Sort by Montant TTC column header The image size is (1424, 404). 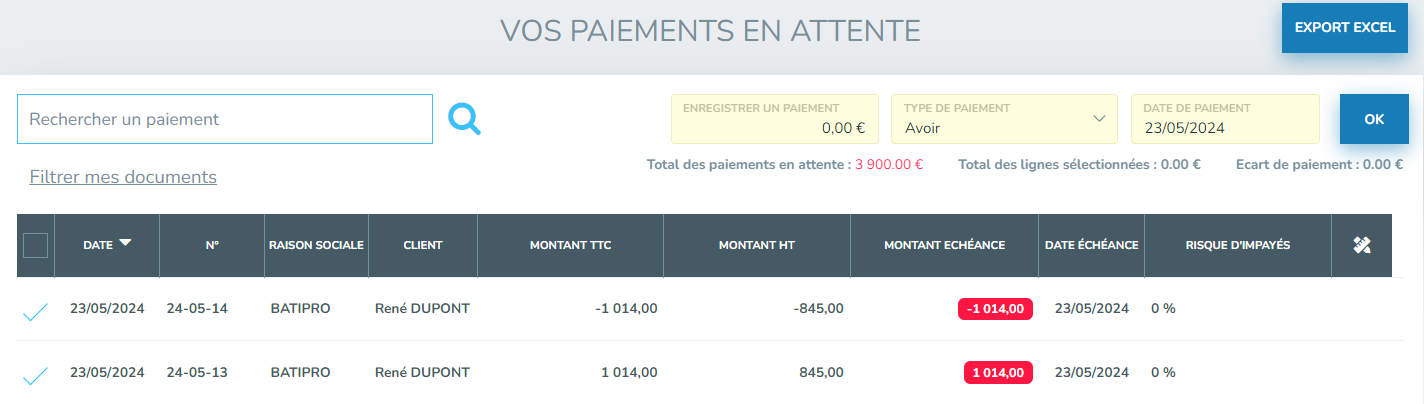tap(570, 245)
